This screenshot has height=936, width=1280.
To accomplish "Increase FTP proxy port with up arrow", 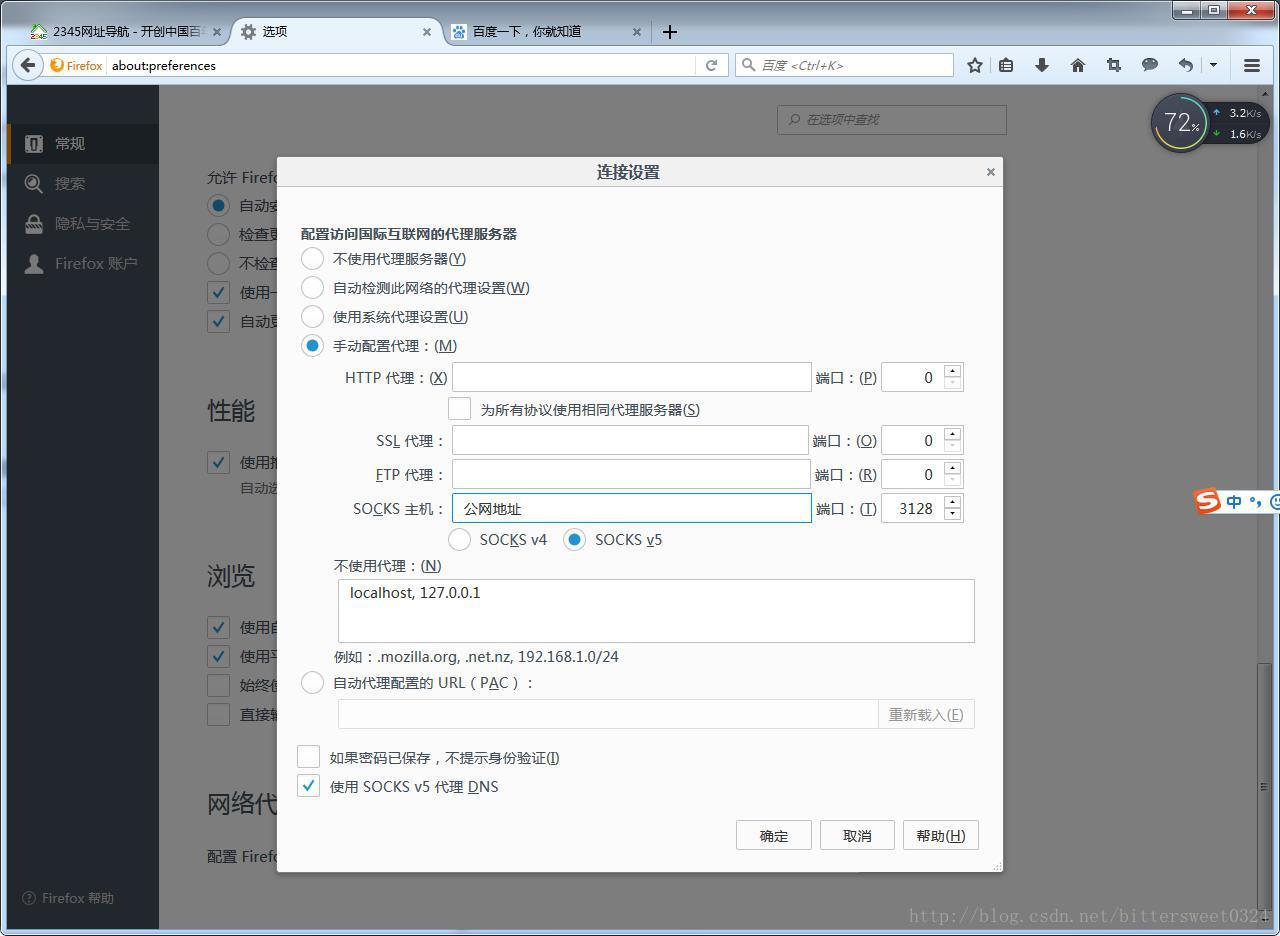I will (x=952, y=468).
